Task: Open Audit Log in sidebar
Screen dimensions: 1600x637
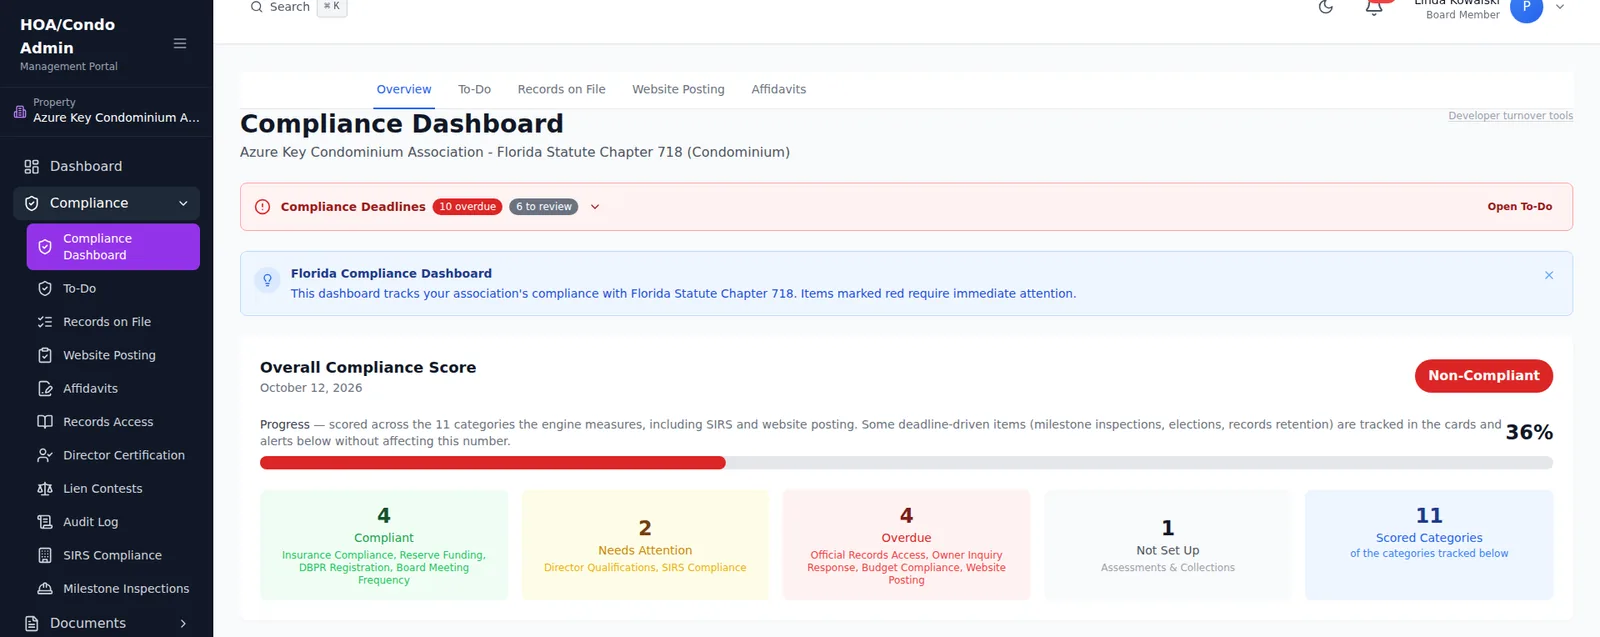Action: [x=113, y=522]
